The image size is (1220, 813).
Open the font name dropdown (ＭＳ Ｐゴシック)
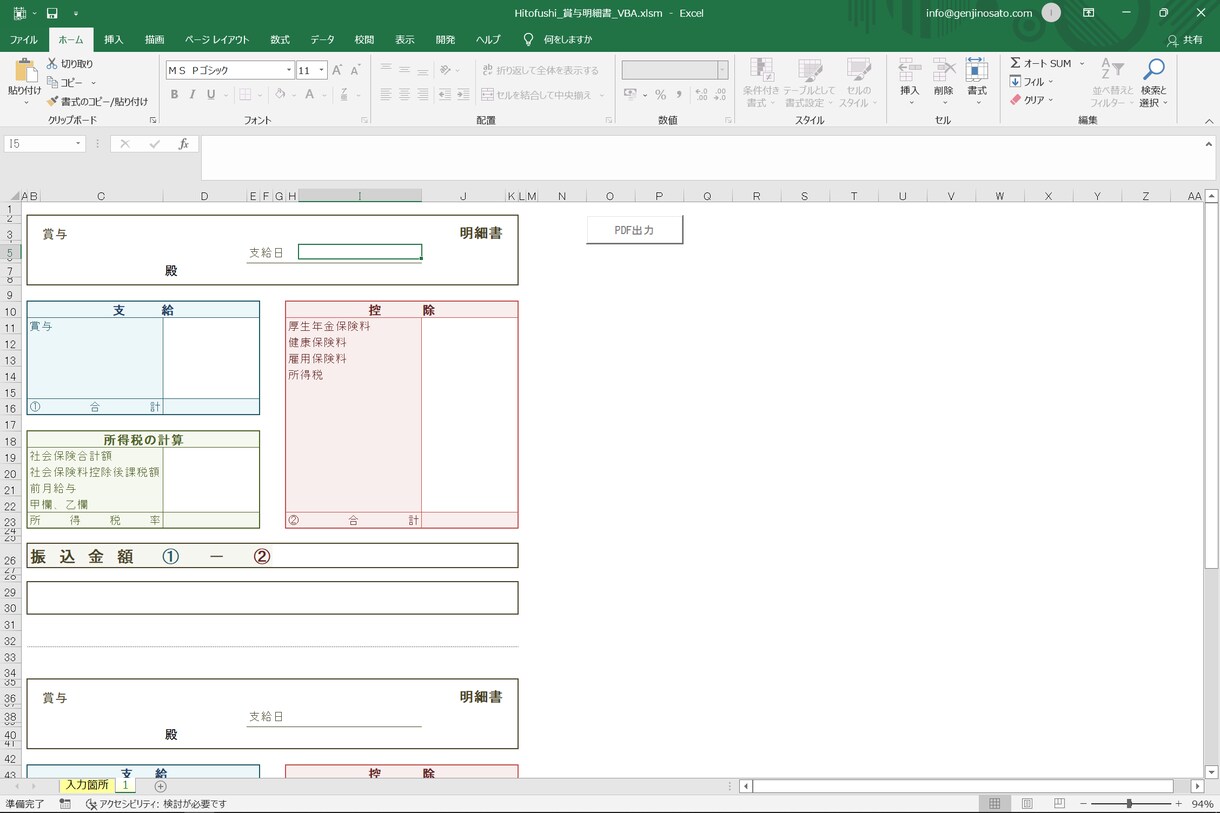289,70
